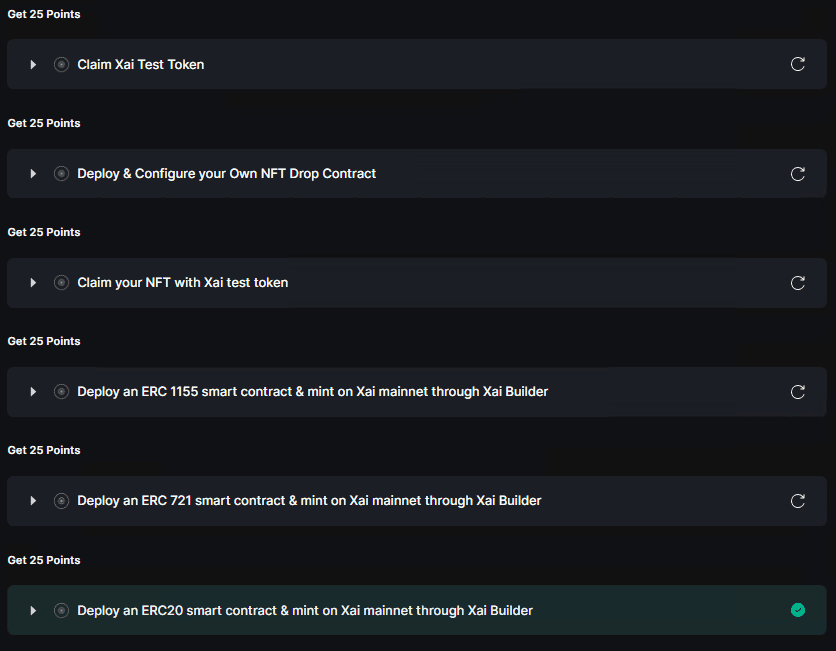Click the status circle beside NFT Drop Contract
The width and height of the screenshot is (836, 651).
click(61, 174)
